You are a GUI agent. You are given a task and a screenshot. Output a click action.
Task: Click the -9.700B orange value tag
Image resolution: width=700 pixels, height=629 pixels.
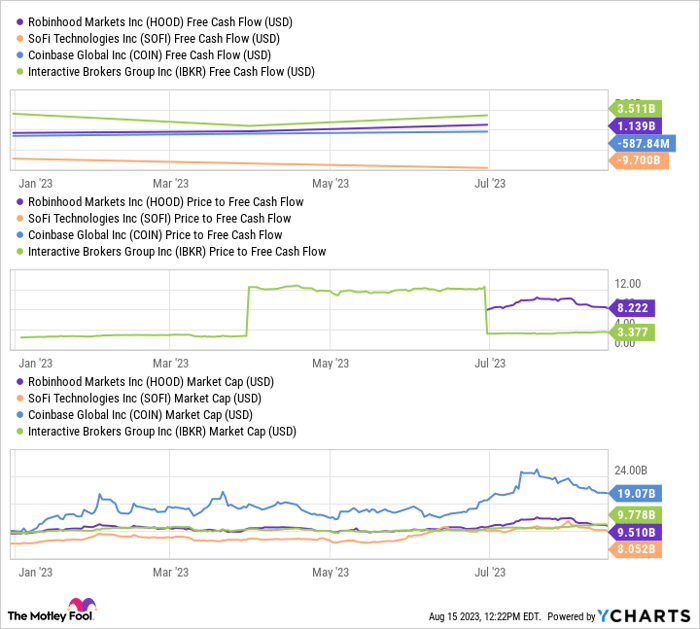(x=639, y=160)
